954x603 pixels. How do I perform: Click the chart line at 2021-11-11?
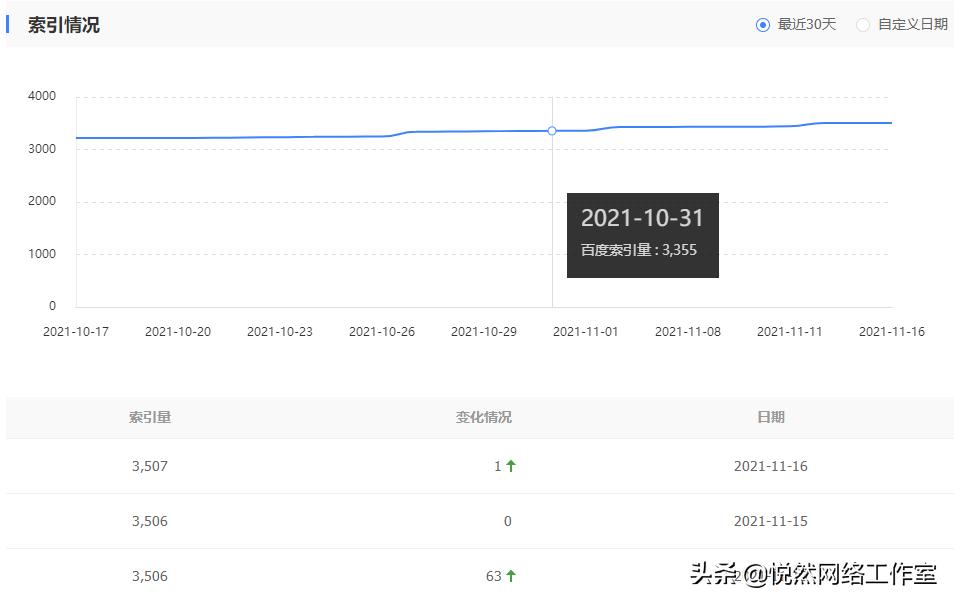point(791,123)
